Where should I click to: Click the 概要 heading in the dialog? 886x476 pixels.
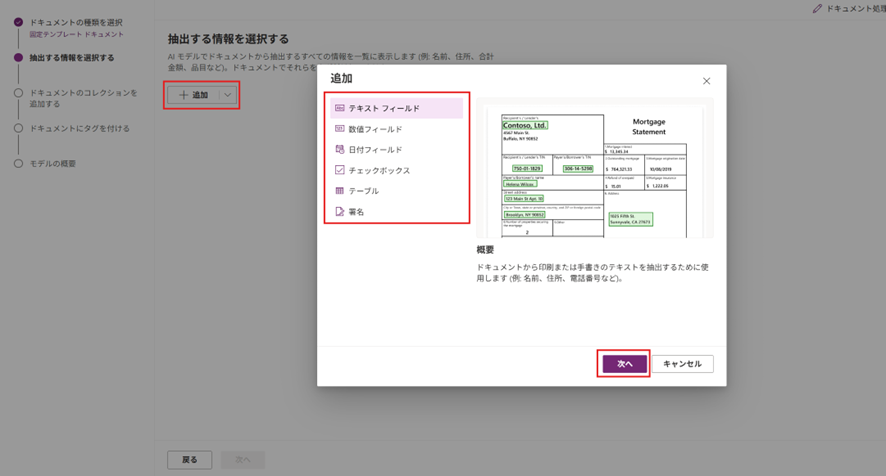[x=485, y=249]
